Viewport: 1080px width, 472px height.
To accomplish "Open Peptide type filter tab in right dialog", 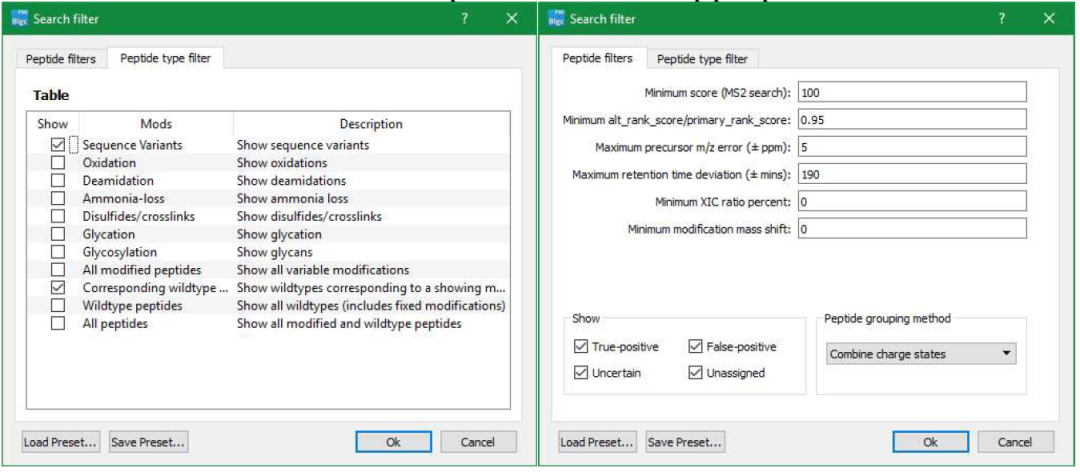I will 702,59.
